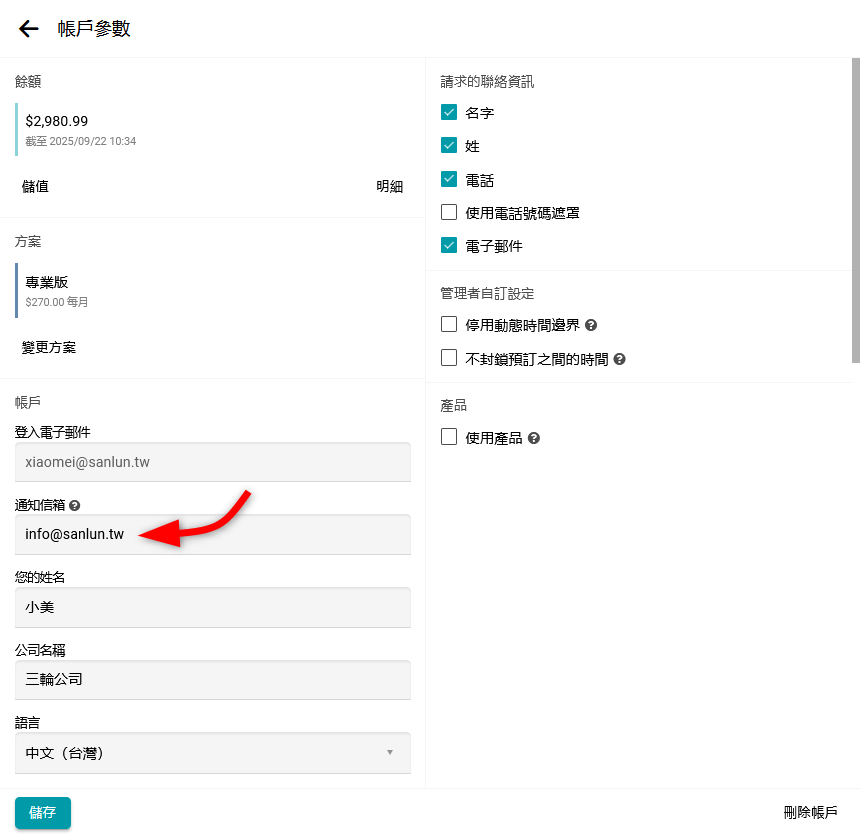
Task: Click help icon beside 不封鎖預訂之間的時間
Action: [619, 359]
